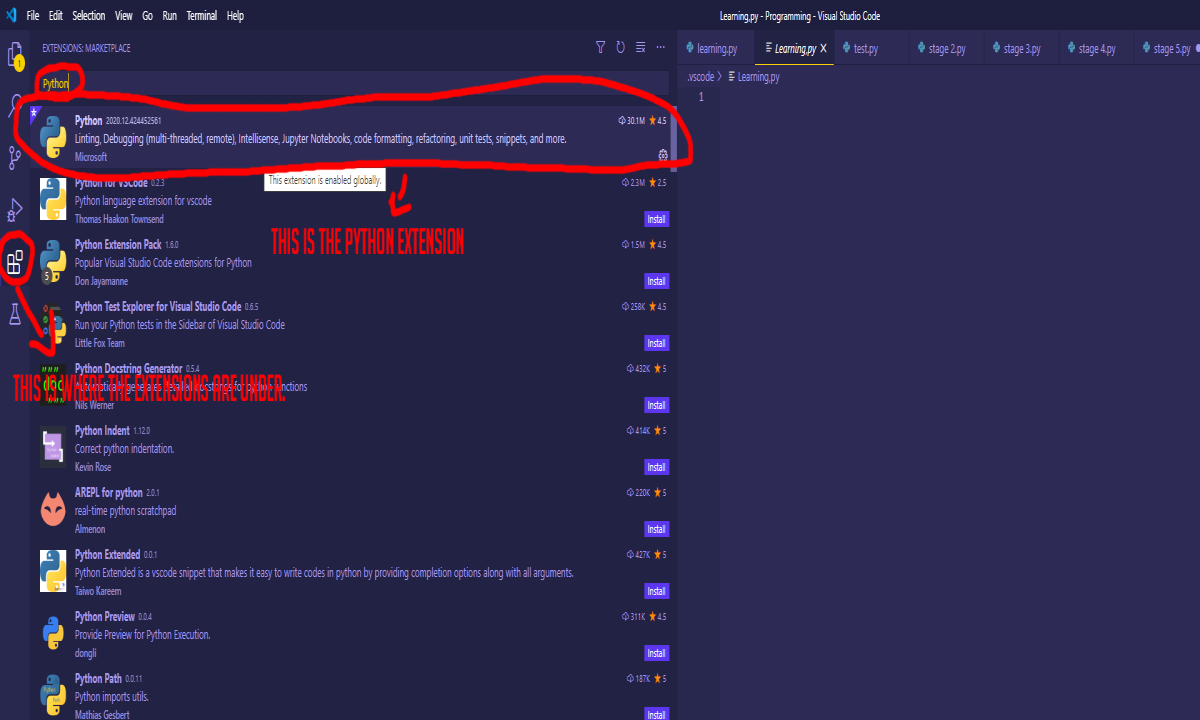Click publisher name Kevin Rose
The image size is (1200, 720).
[x=93, y=467]
